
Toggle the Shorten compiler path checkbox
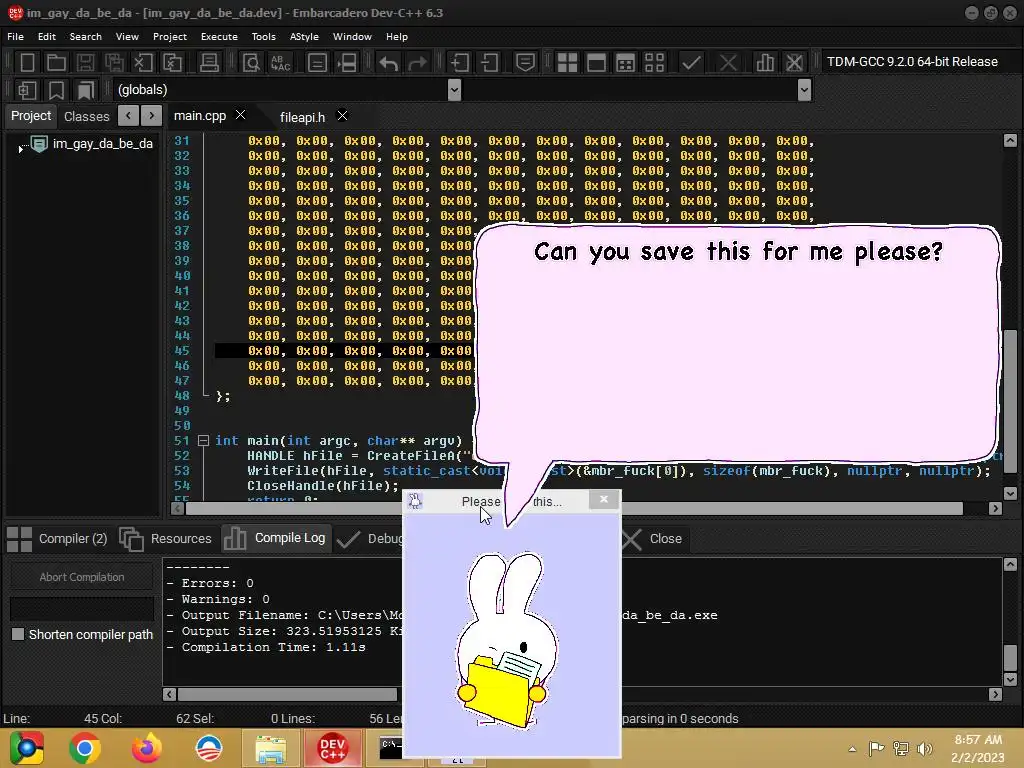click(x=18, y=634)
